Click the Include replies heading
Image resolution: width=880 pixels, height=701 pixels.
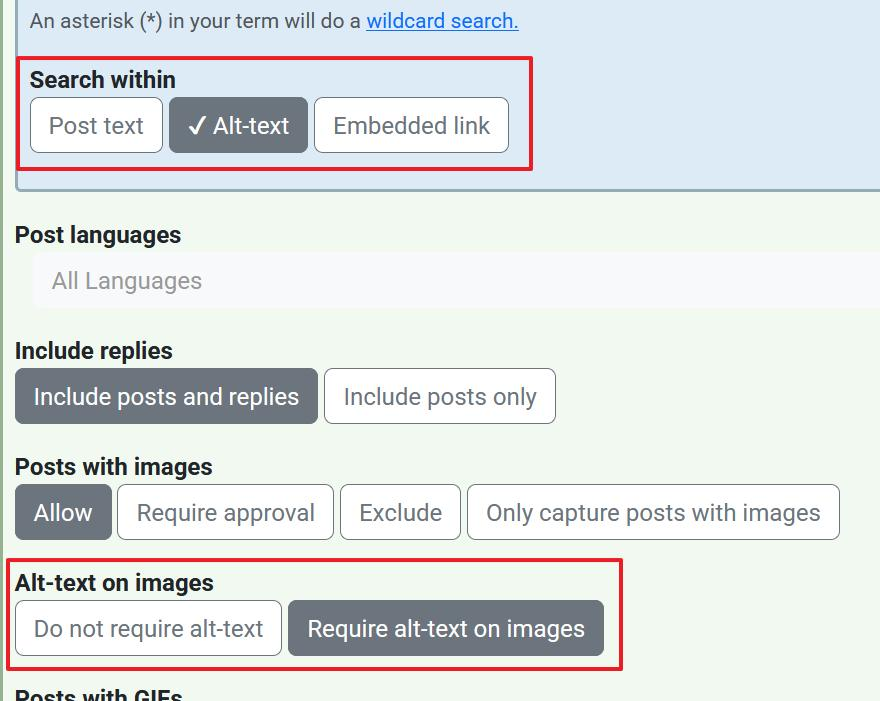94,351
